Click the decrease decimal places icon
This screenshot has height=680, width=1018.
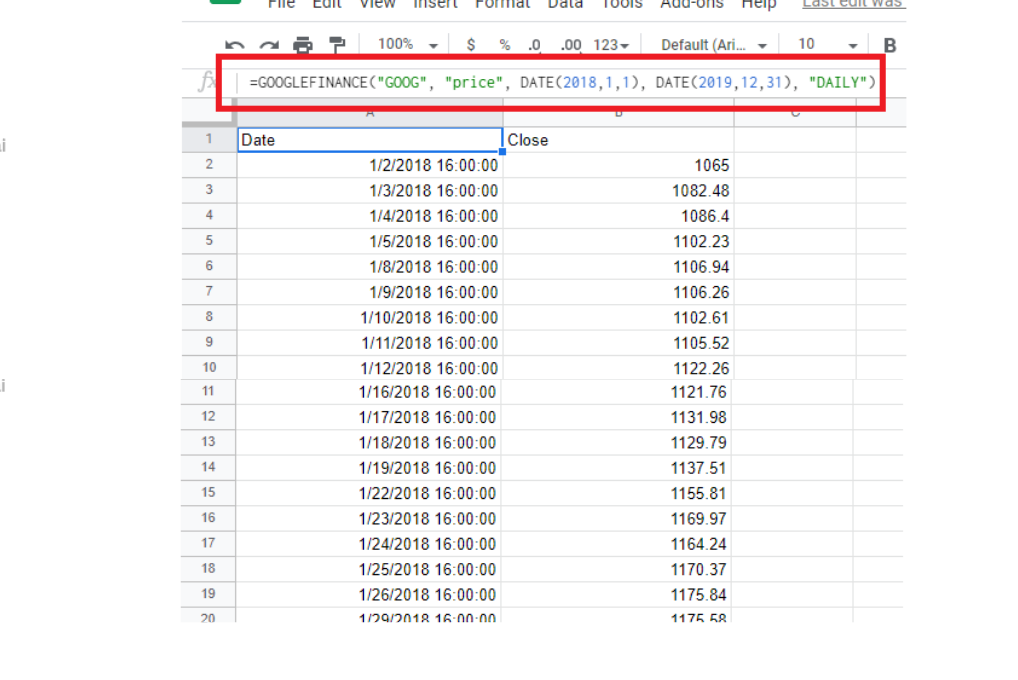(535, 46)
